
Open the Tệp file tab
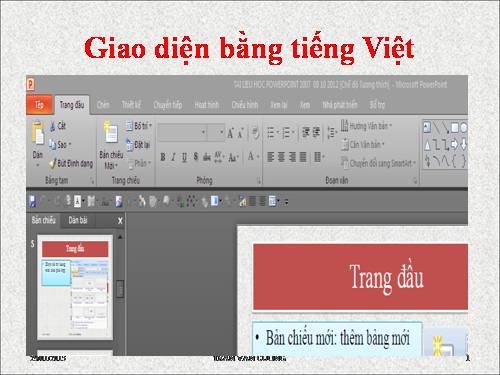(39, 105)
